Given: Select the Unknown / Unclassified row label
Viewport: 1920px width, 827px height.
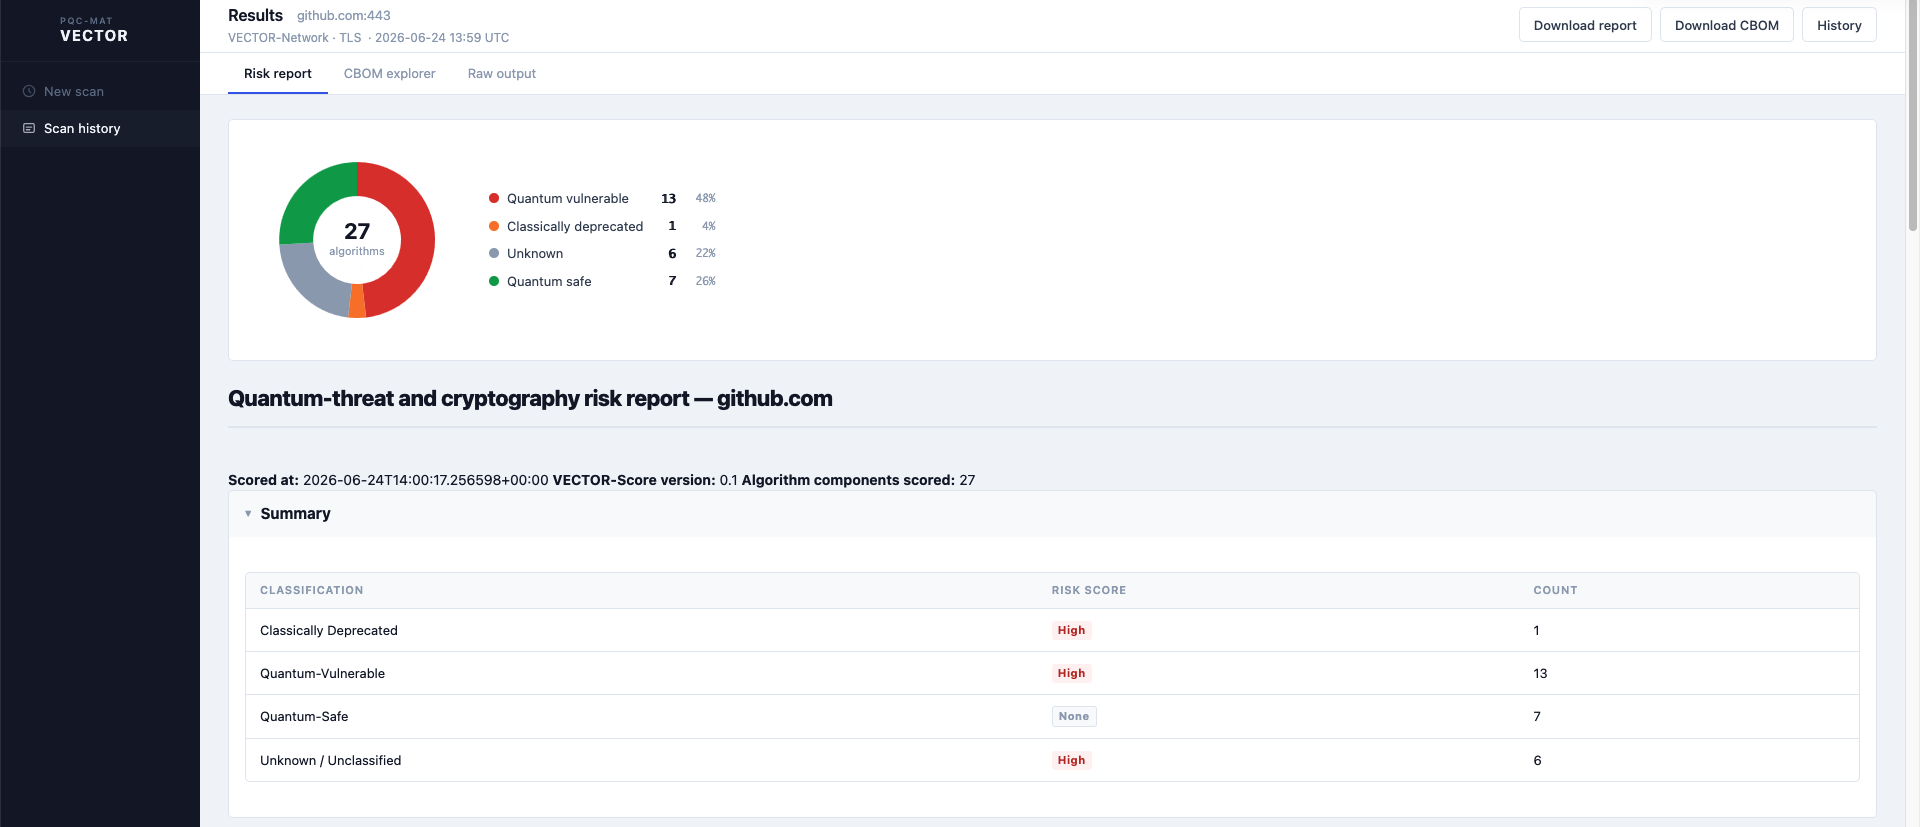Looking at the screenshot, I should (331, 760).
